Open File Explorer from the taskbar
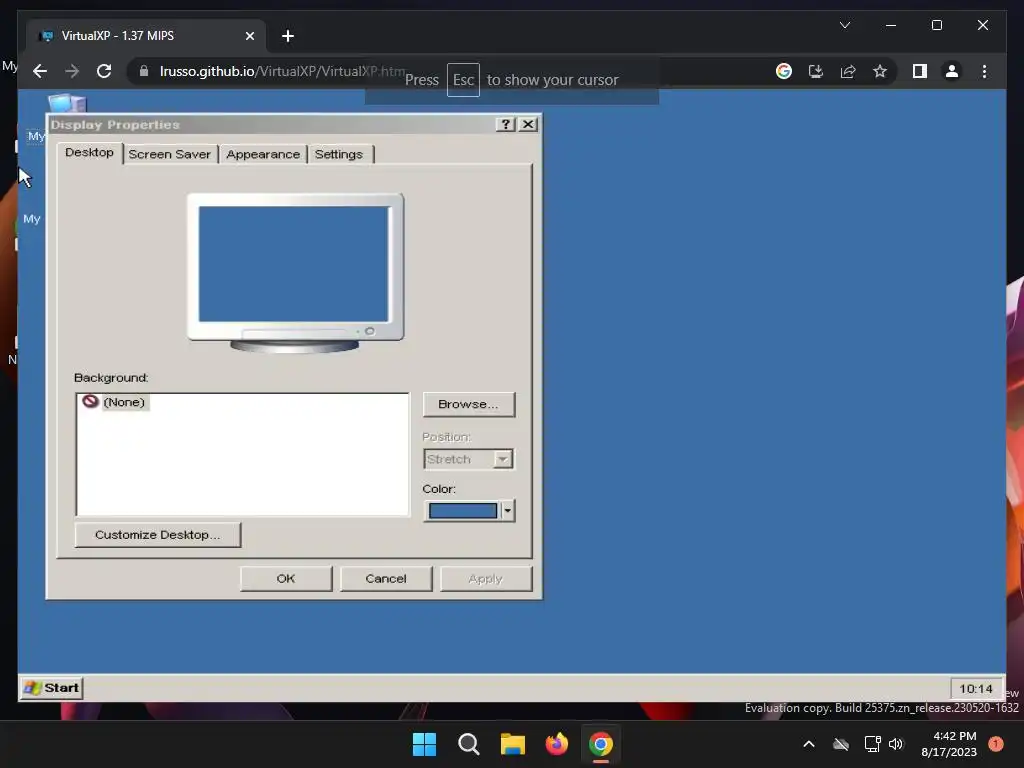1024x768 pixels. pyautogui.click(x=513, y=744)
